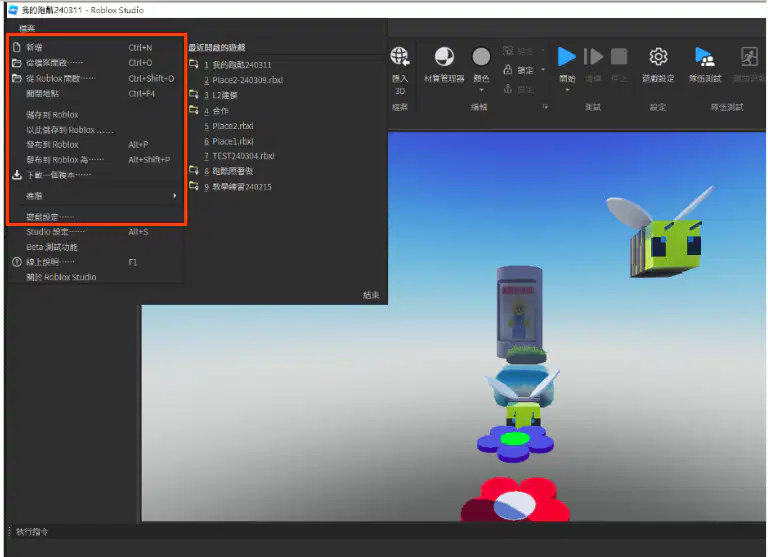768x557 pixels.
Task: Expand the 進階 submenu arrow
Action: 175,195
